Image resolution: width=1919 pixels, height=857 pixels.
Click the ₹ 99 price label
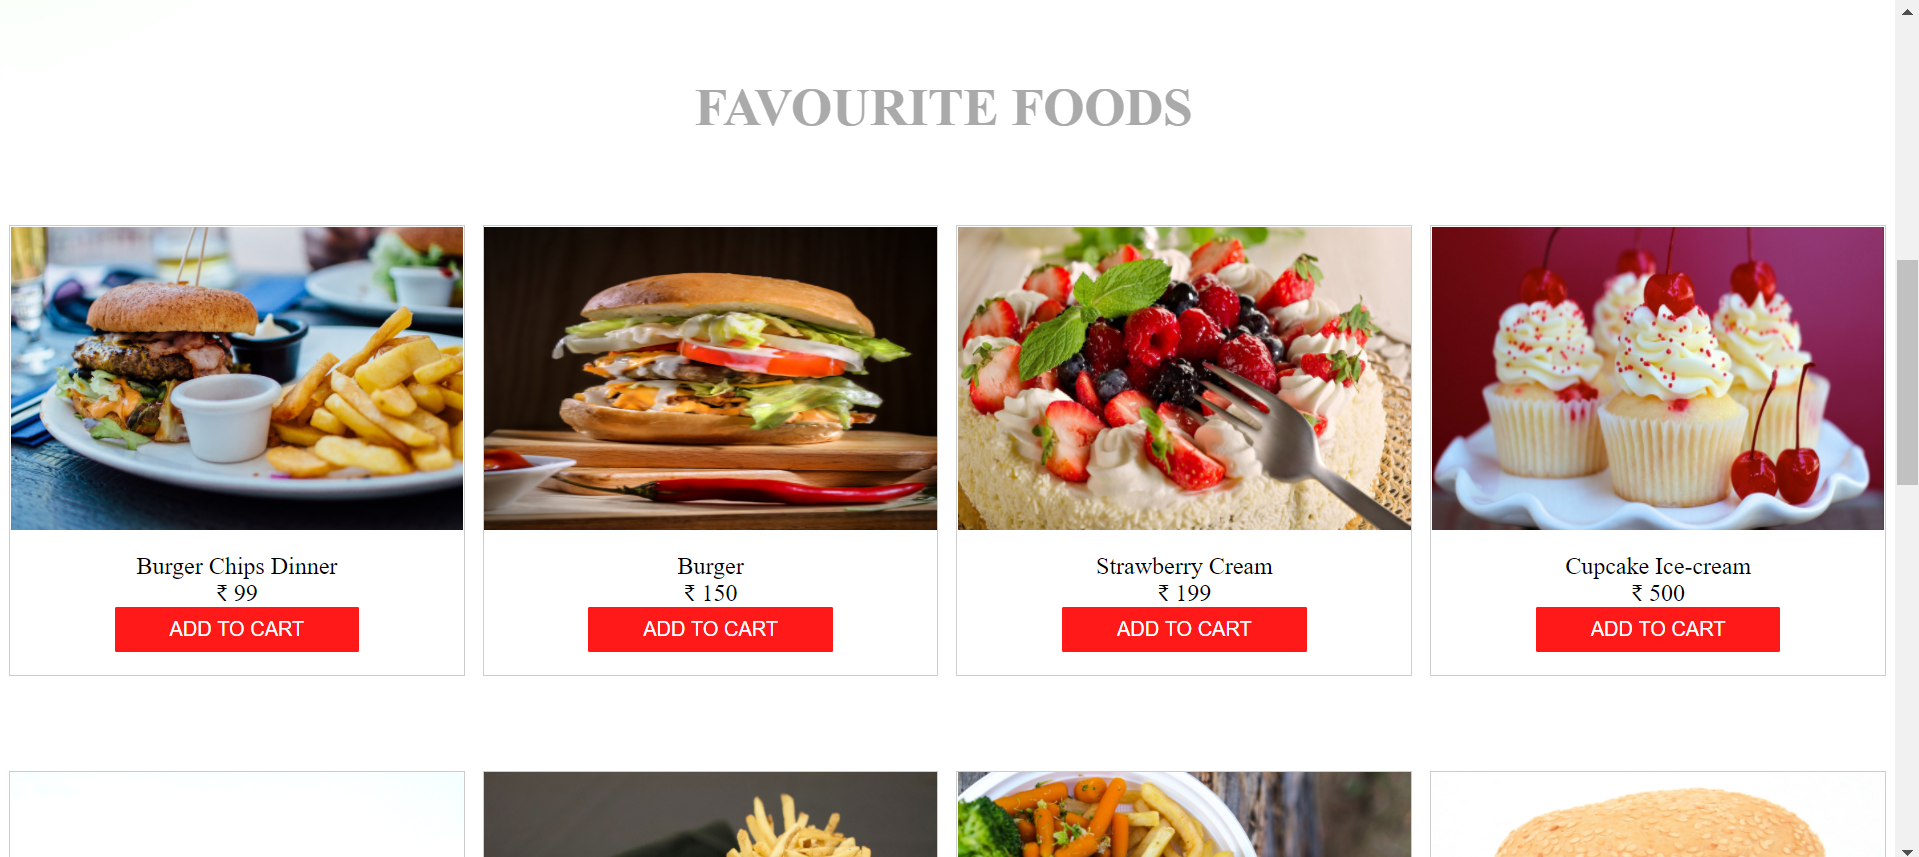(237, 593)
